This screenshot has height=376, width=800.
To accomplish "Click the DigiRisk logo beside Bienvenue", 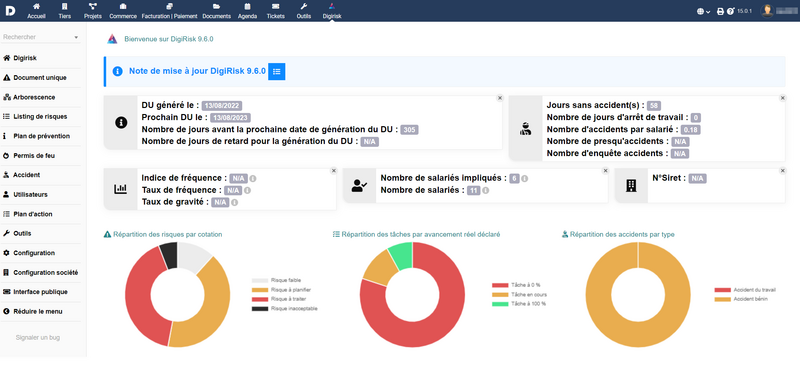I will click(x=112, y=39).
